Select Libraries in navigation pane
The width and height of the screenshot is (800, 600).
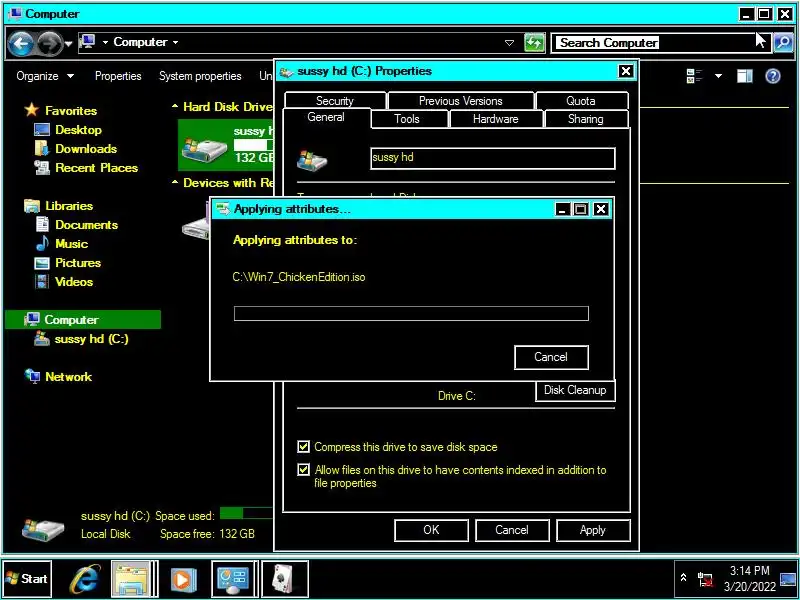point(69,206)
